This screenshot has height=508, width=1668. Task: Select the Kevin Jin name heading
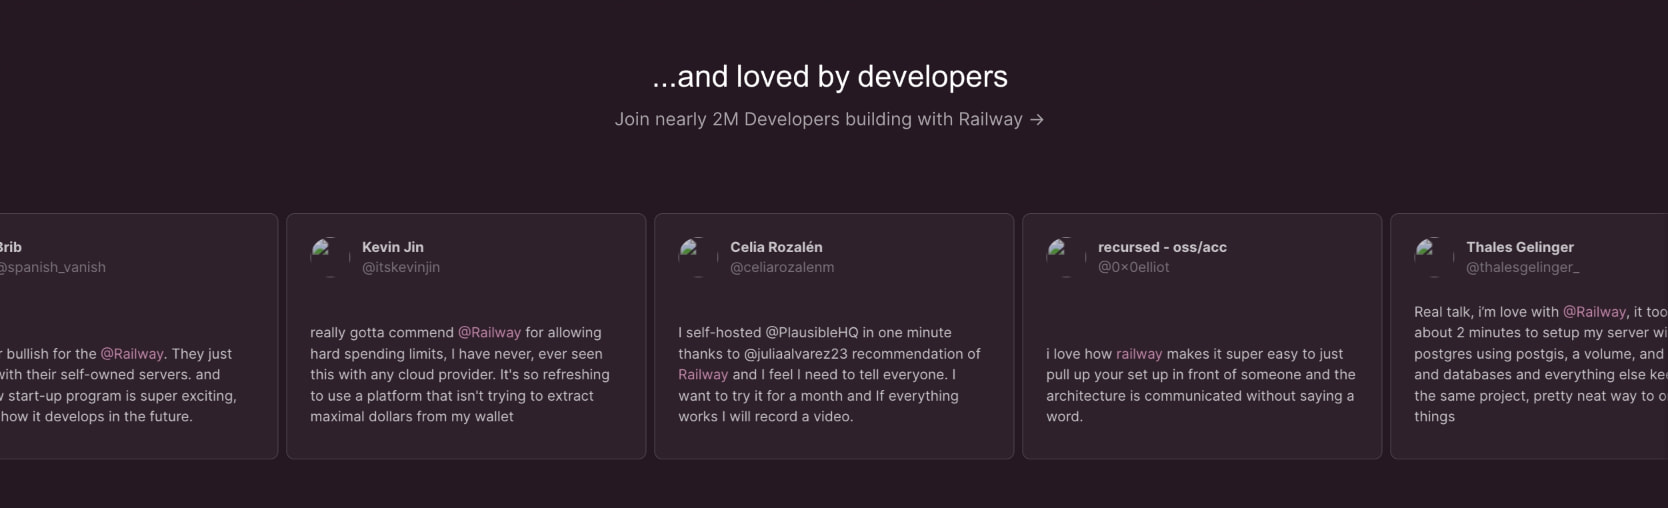point(393,247)
